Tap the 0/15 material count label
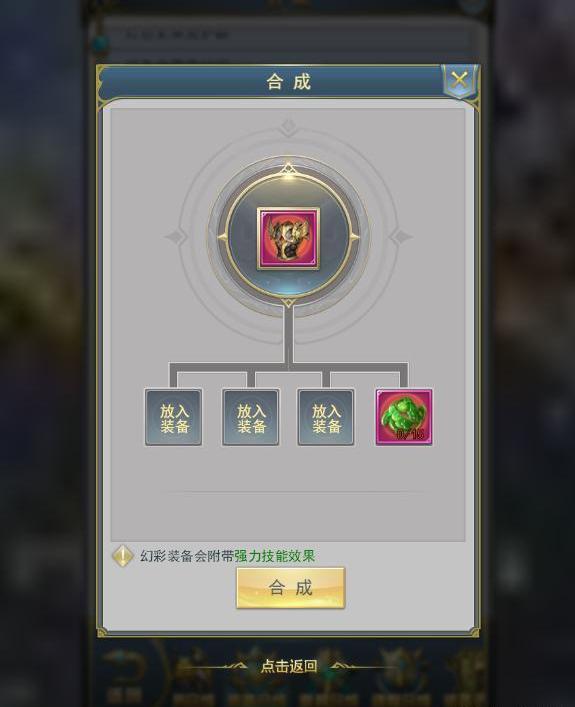 (x=410, y=434)
